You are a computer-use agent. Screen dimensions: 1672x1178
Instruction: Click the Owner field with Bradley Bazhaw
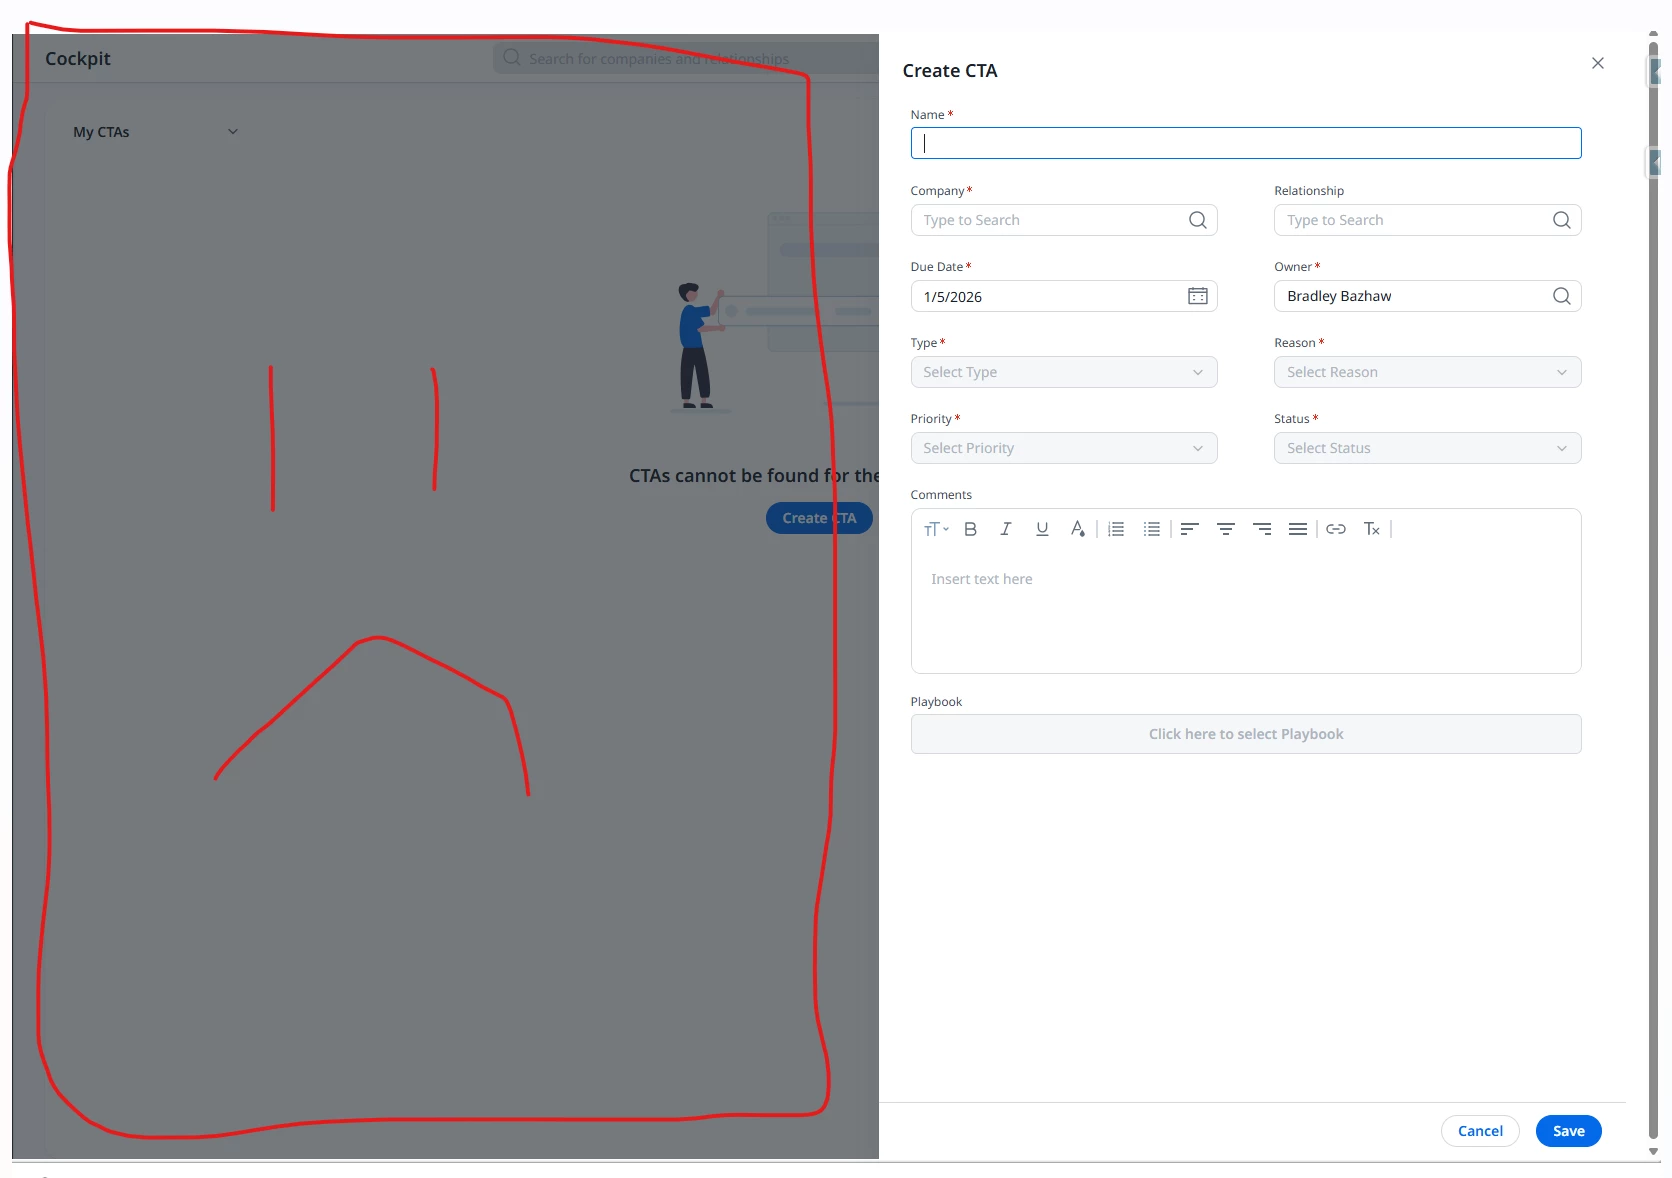1427,296
